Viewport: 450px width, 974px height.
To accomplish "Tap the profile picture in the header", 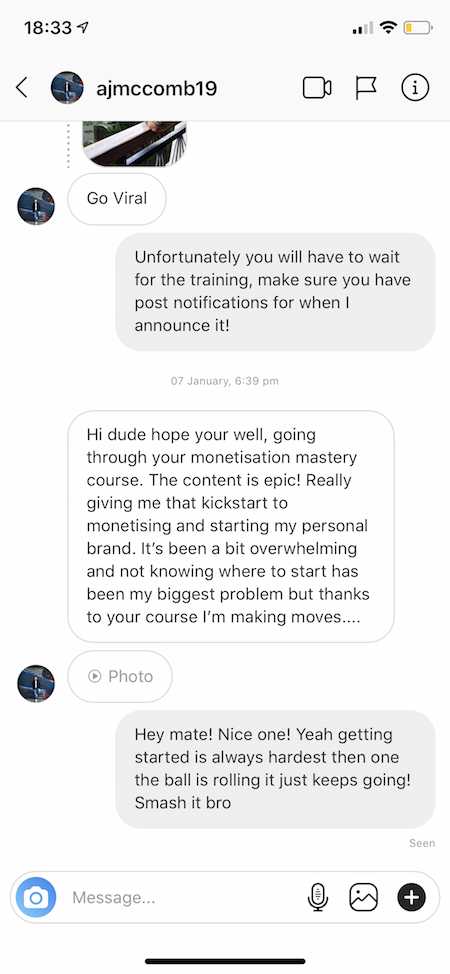I will click(67, 88).
